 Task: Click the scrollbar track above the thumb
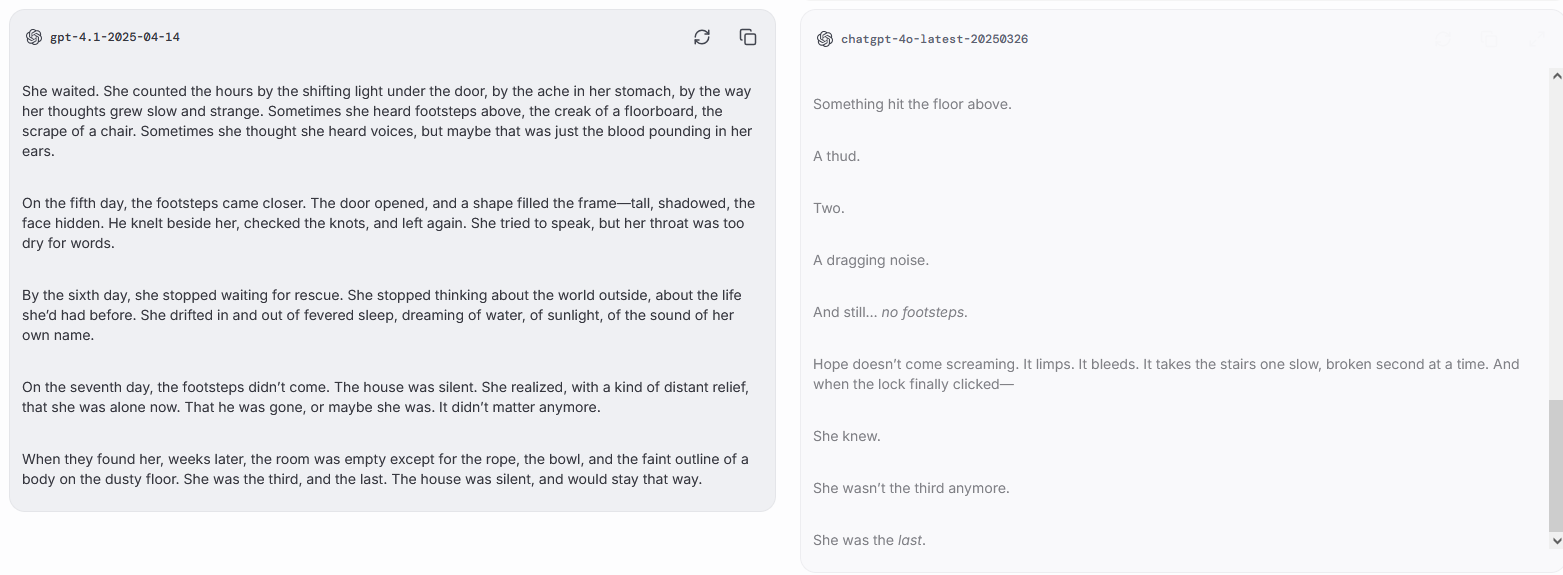pyautogui.click(x=1555, y=240)
